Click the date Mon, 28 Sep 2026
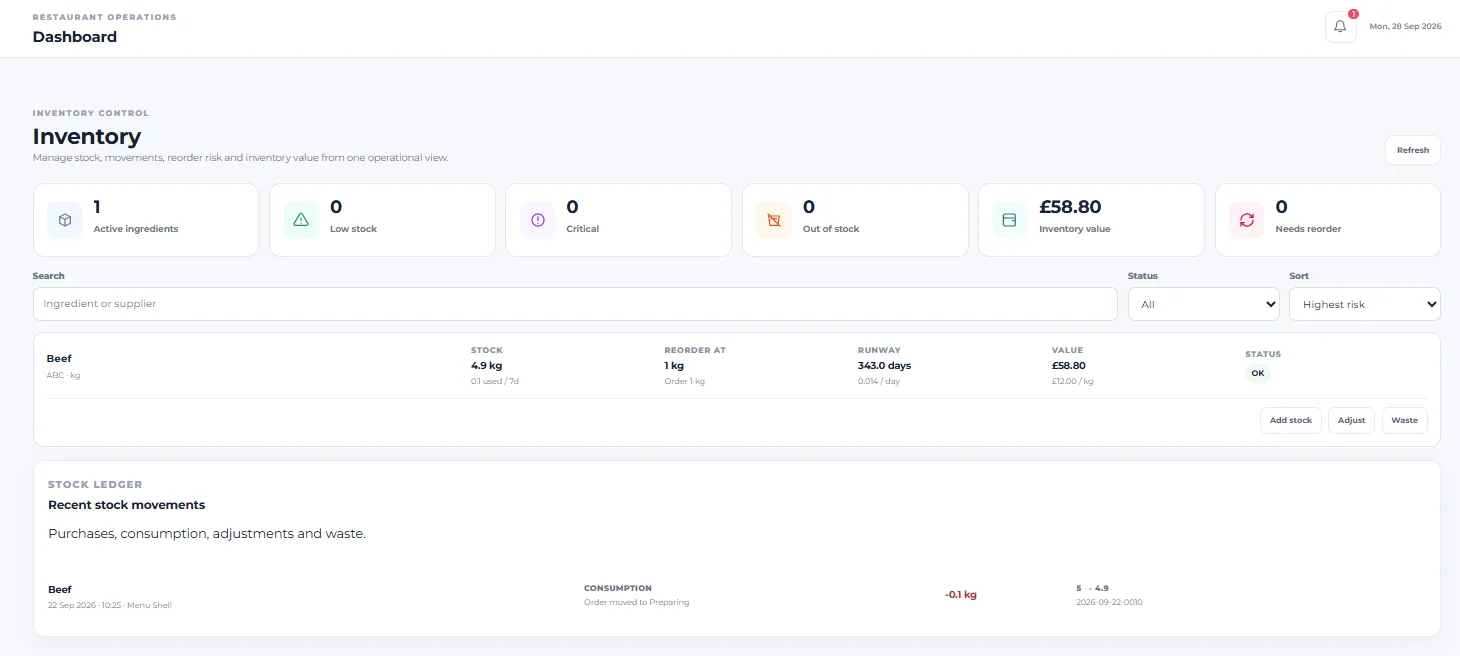 1405,27
